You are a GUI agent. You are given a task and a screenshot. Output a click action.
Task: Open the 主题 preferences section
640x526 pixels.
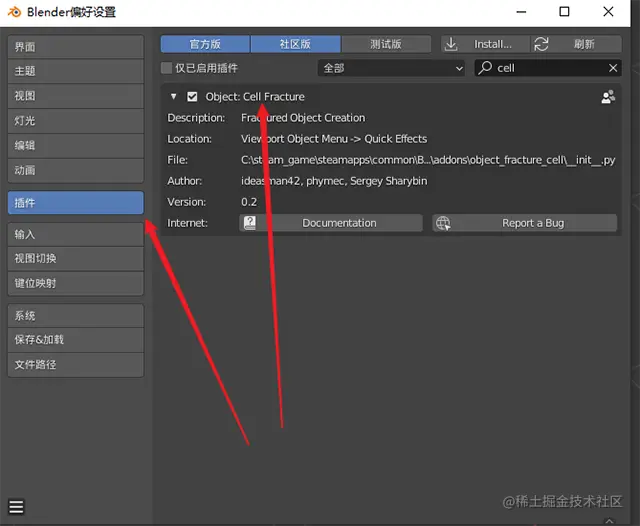[x=76, y=71]
